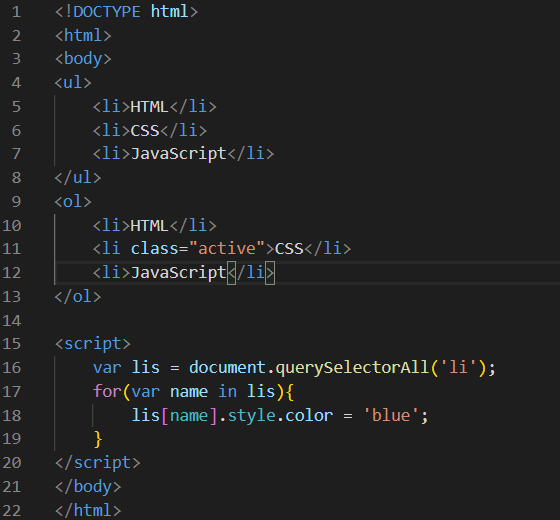Click the closing </script> tag
The height and width of the screenshot is (520, 560).
click(98, 463)
